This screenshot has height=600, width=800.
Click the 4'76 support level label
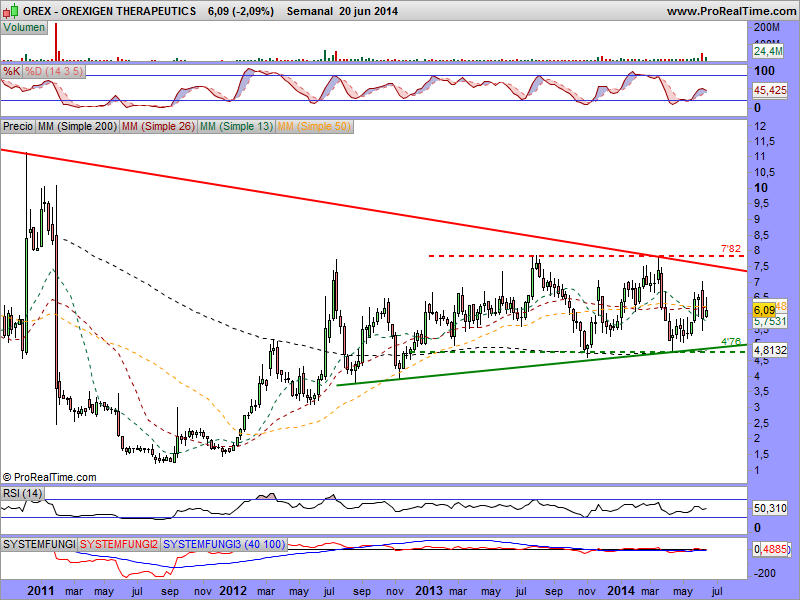[731, 341]
